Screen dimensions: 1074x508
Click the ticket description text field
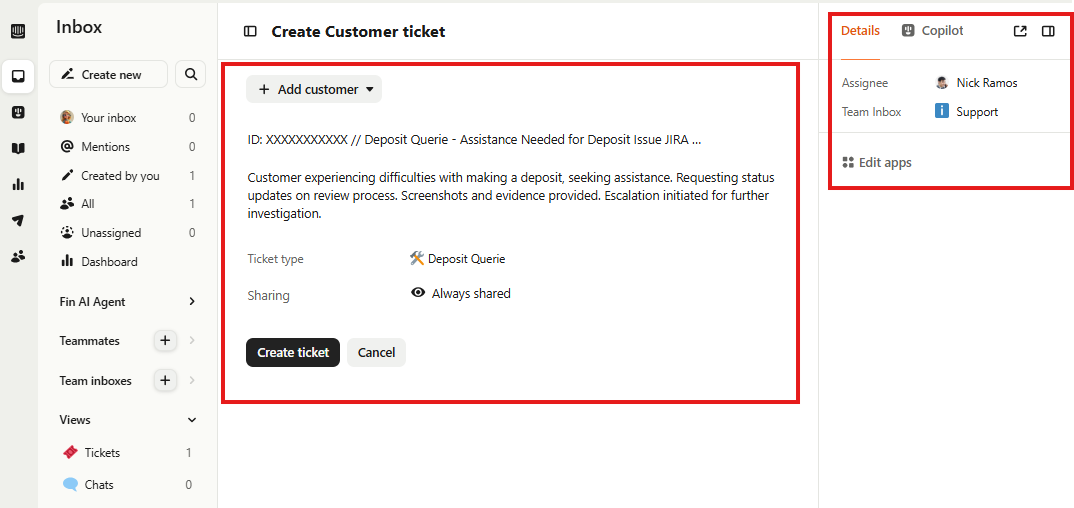(510, 195)
